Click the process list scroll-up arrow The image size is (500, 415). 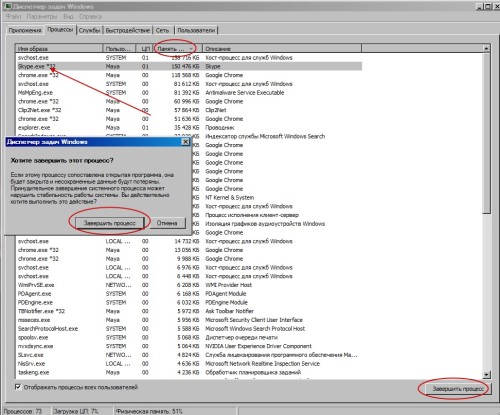click(x=486, y=49)
